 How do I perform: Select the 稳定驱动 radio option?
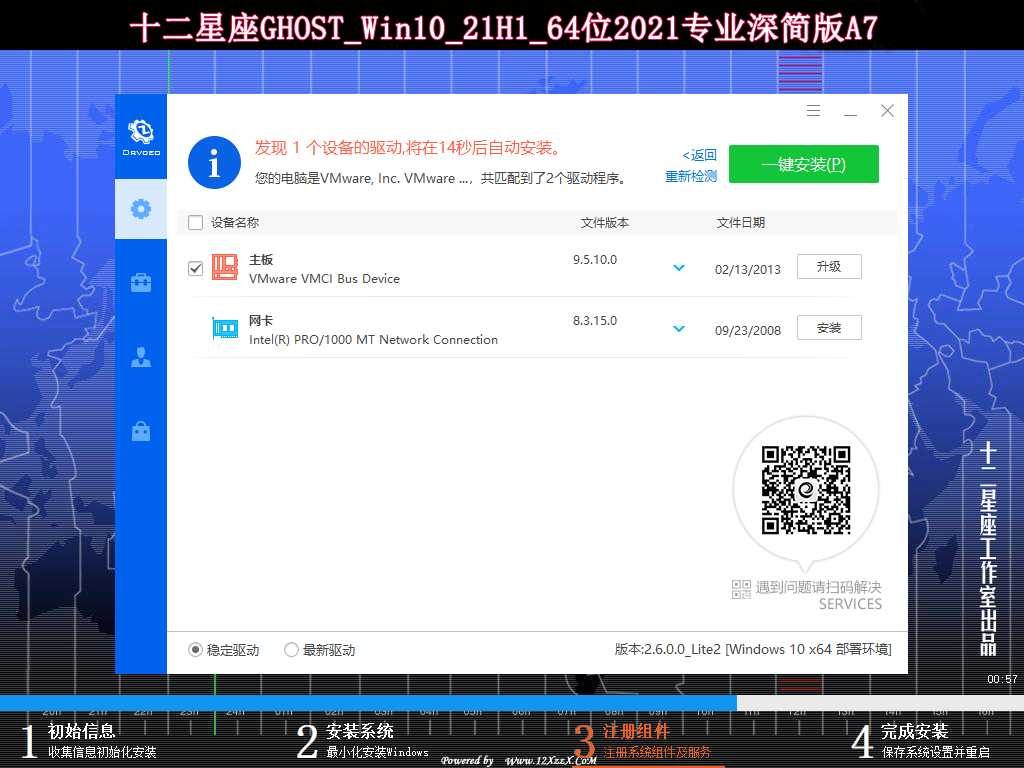pyautogui.click(x=195, y=650)
